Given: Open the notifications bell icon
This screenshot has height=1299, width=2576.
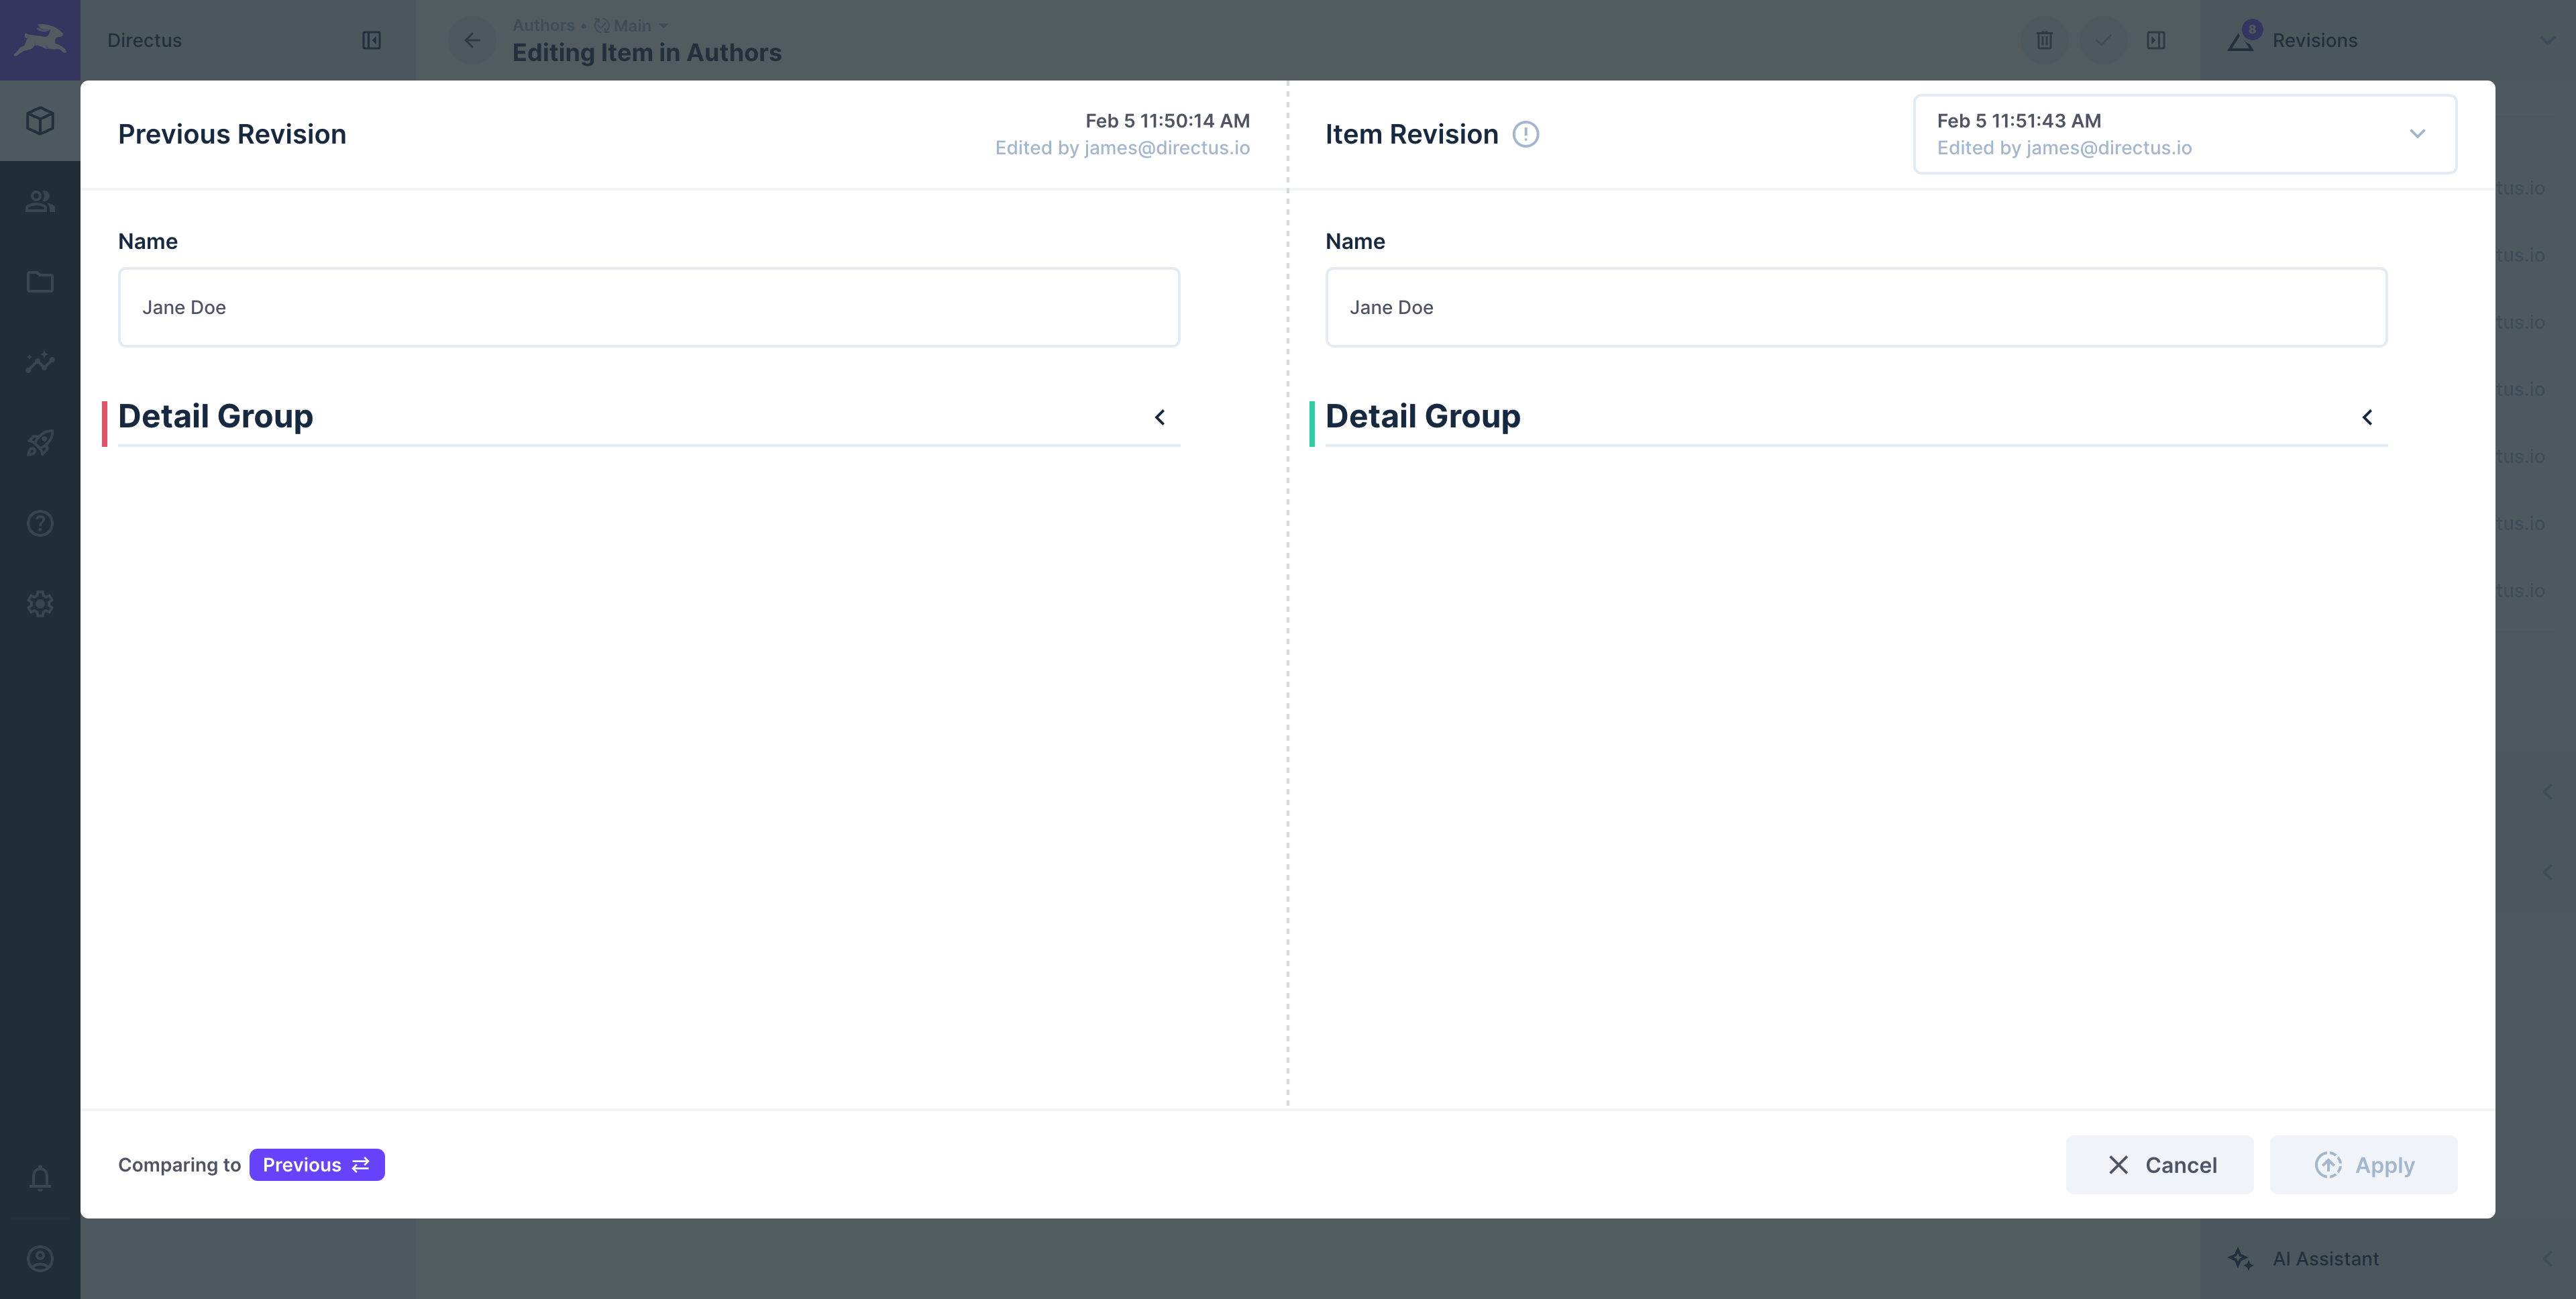Looking at the screenshot, I should [40, 1178].
